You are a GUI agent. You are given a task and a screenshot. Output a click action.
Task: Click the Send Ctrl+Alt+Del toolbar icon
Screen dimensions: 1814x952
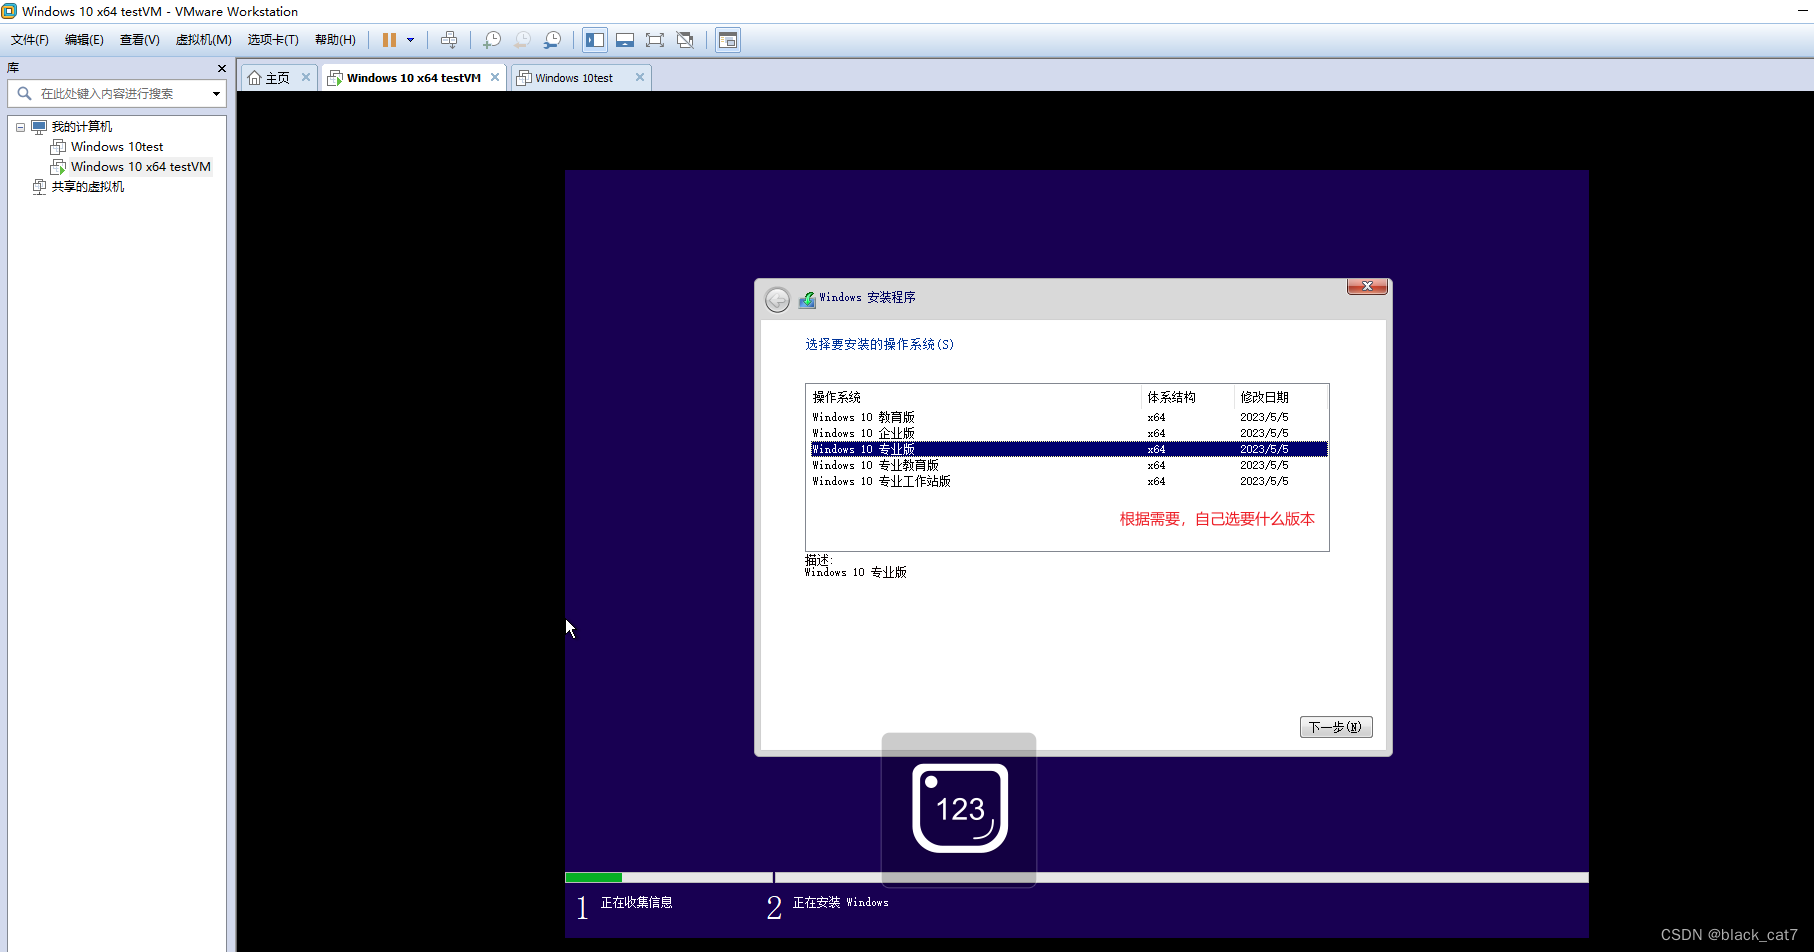449,40
